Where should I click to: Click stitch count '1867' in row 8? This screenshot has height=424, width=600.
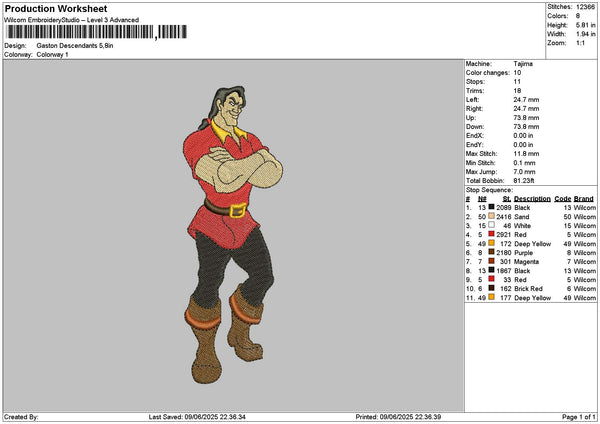coord(504,271)
